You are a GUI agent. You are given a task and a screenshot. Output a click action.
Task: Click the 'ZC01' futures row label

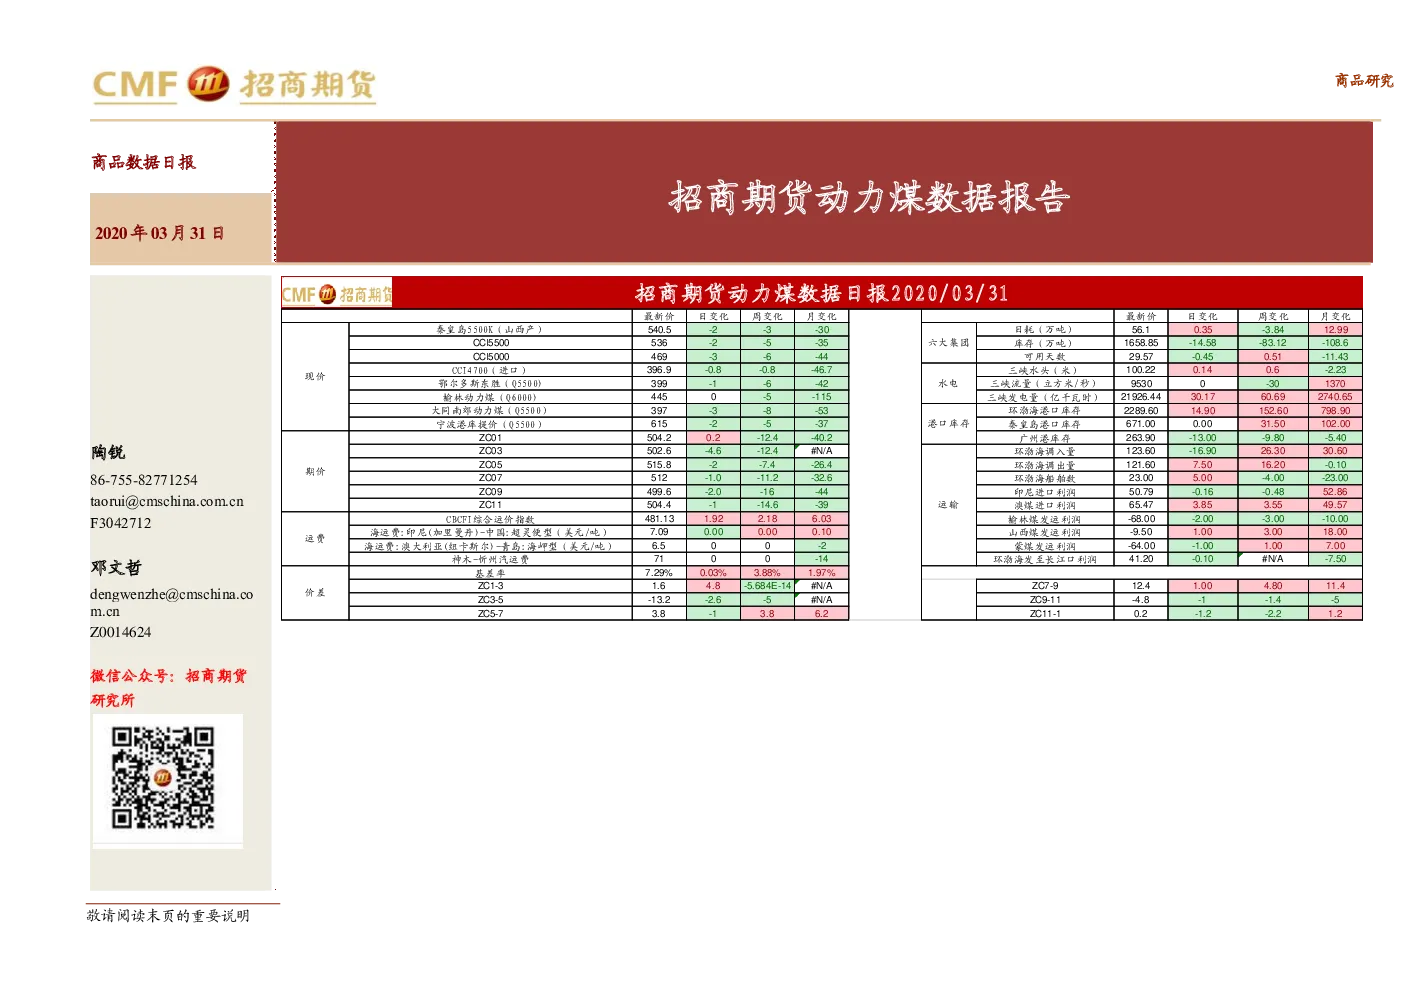pos(490,437)
